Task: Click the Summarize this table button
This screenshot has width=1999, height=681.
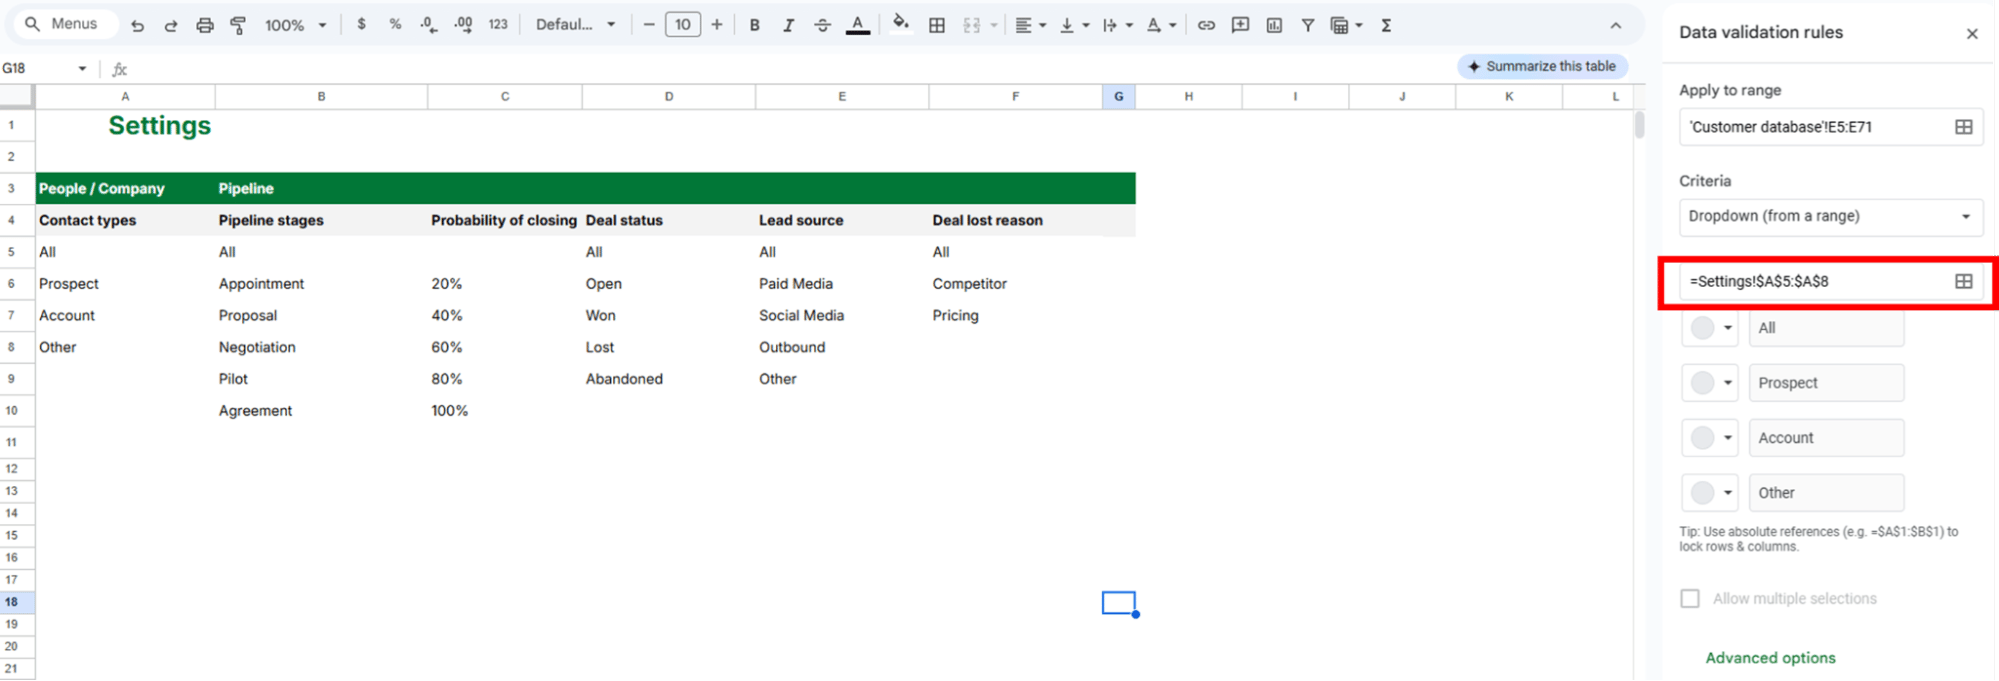Action: 1543,66
